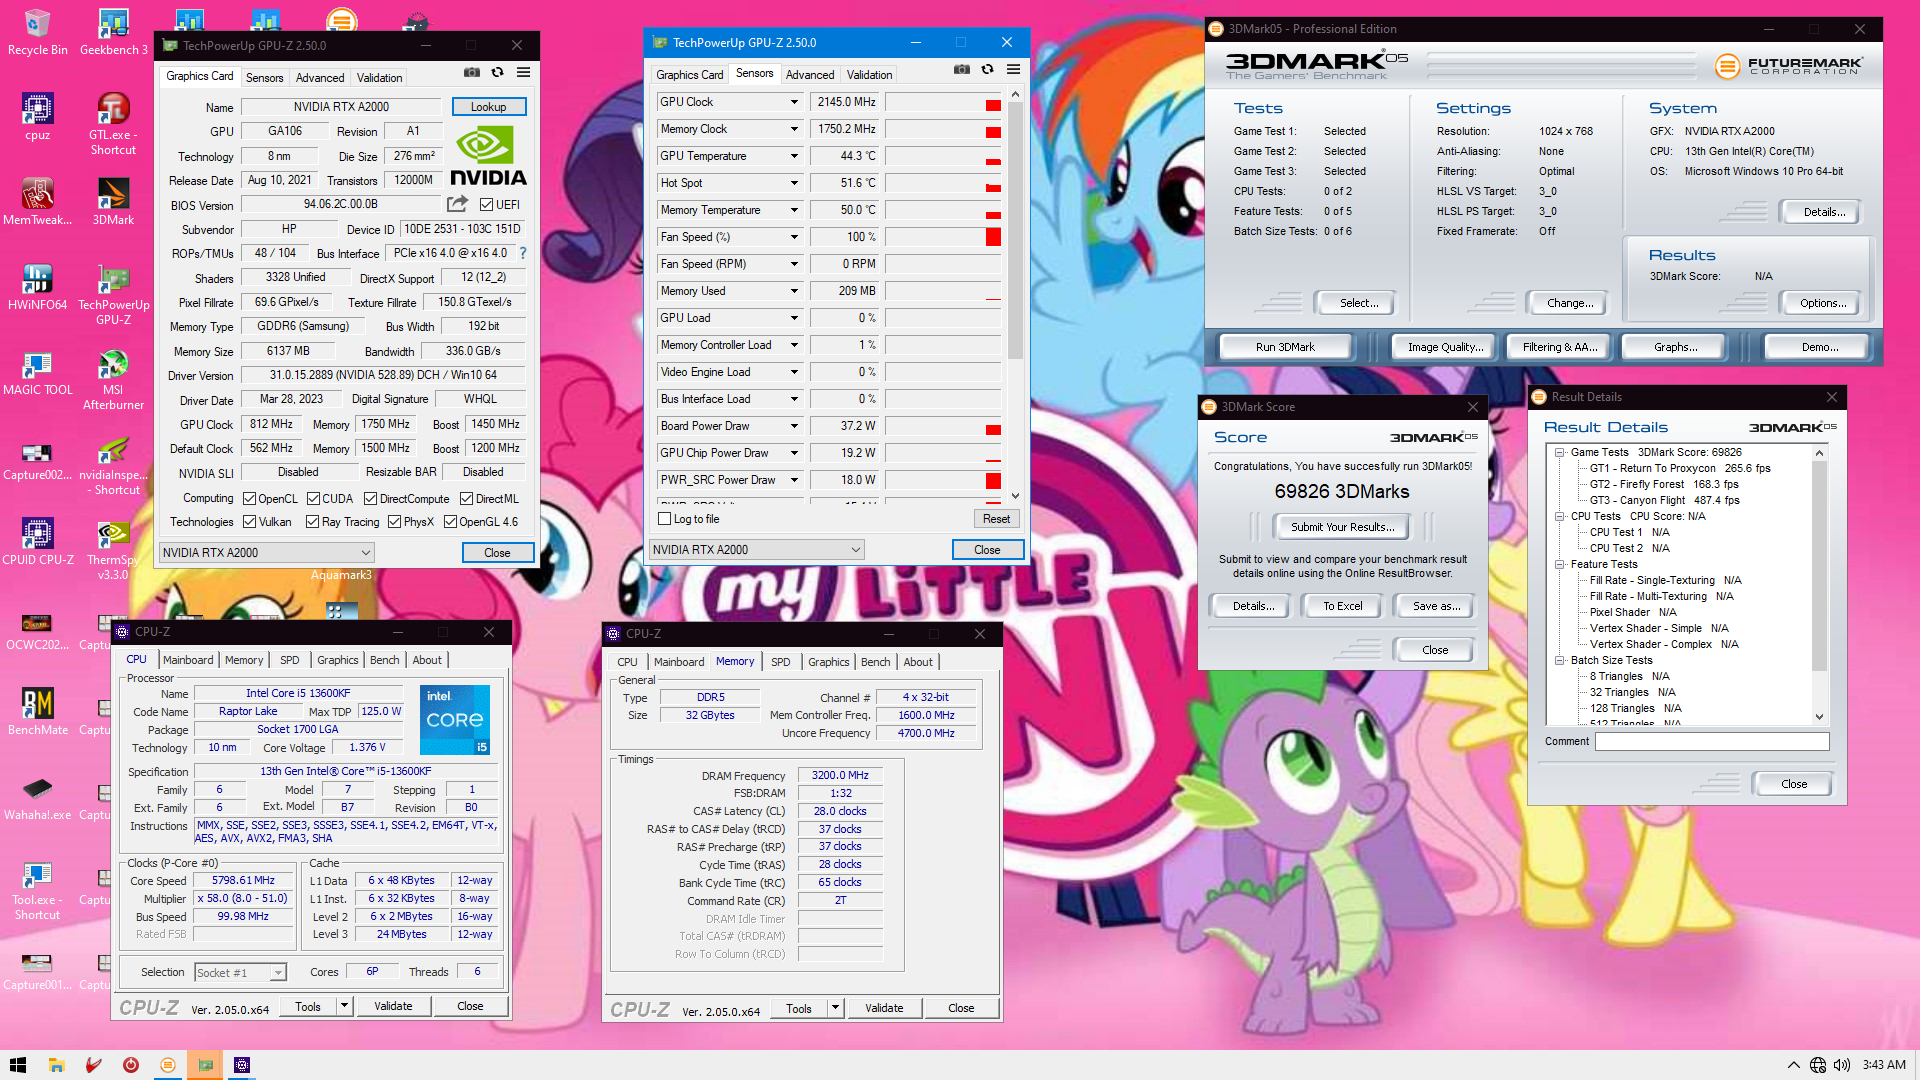Switch to Validation tab in GPU-Z Graphics Card window
The width and height of the screenshot is (1920, 1080).
[x=379, y=78]
